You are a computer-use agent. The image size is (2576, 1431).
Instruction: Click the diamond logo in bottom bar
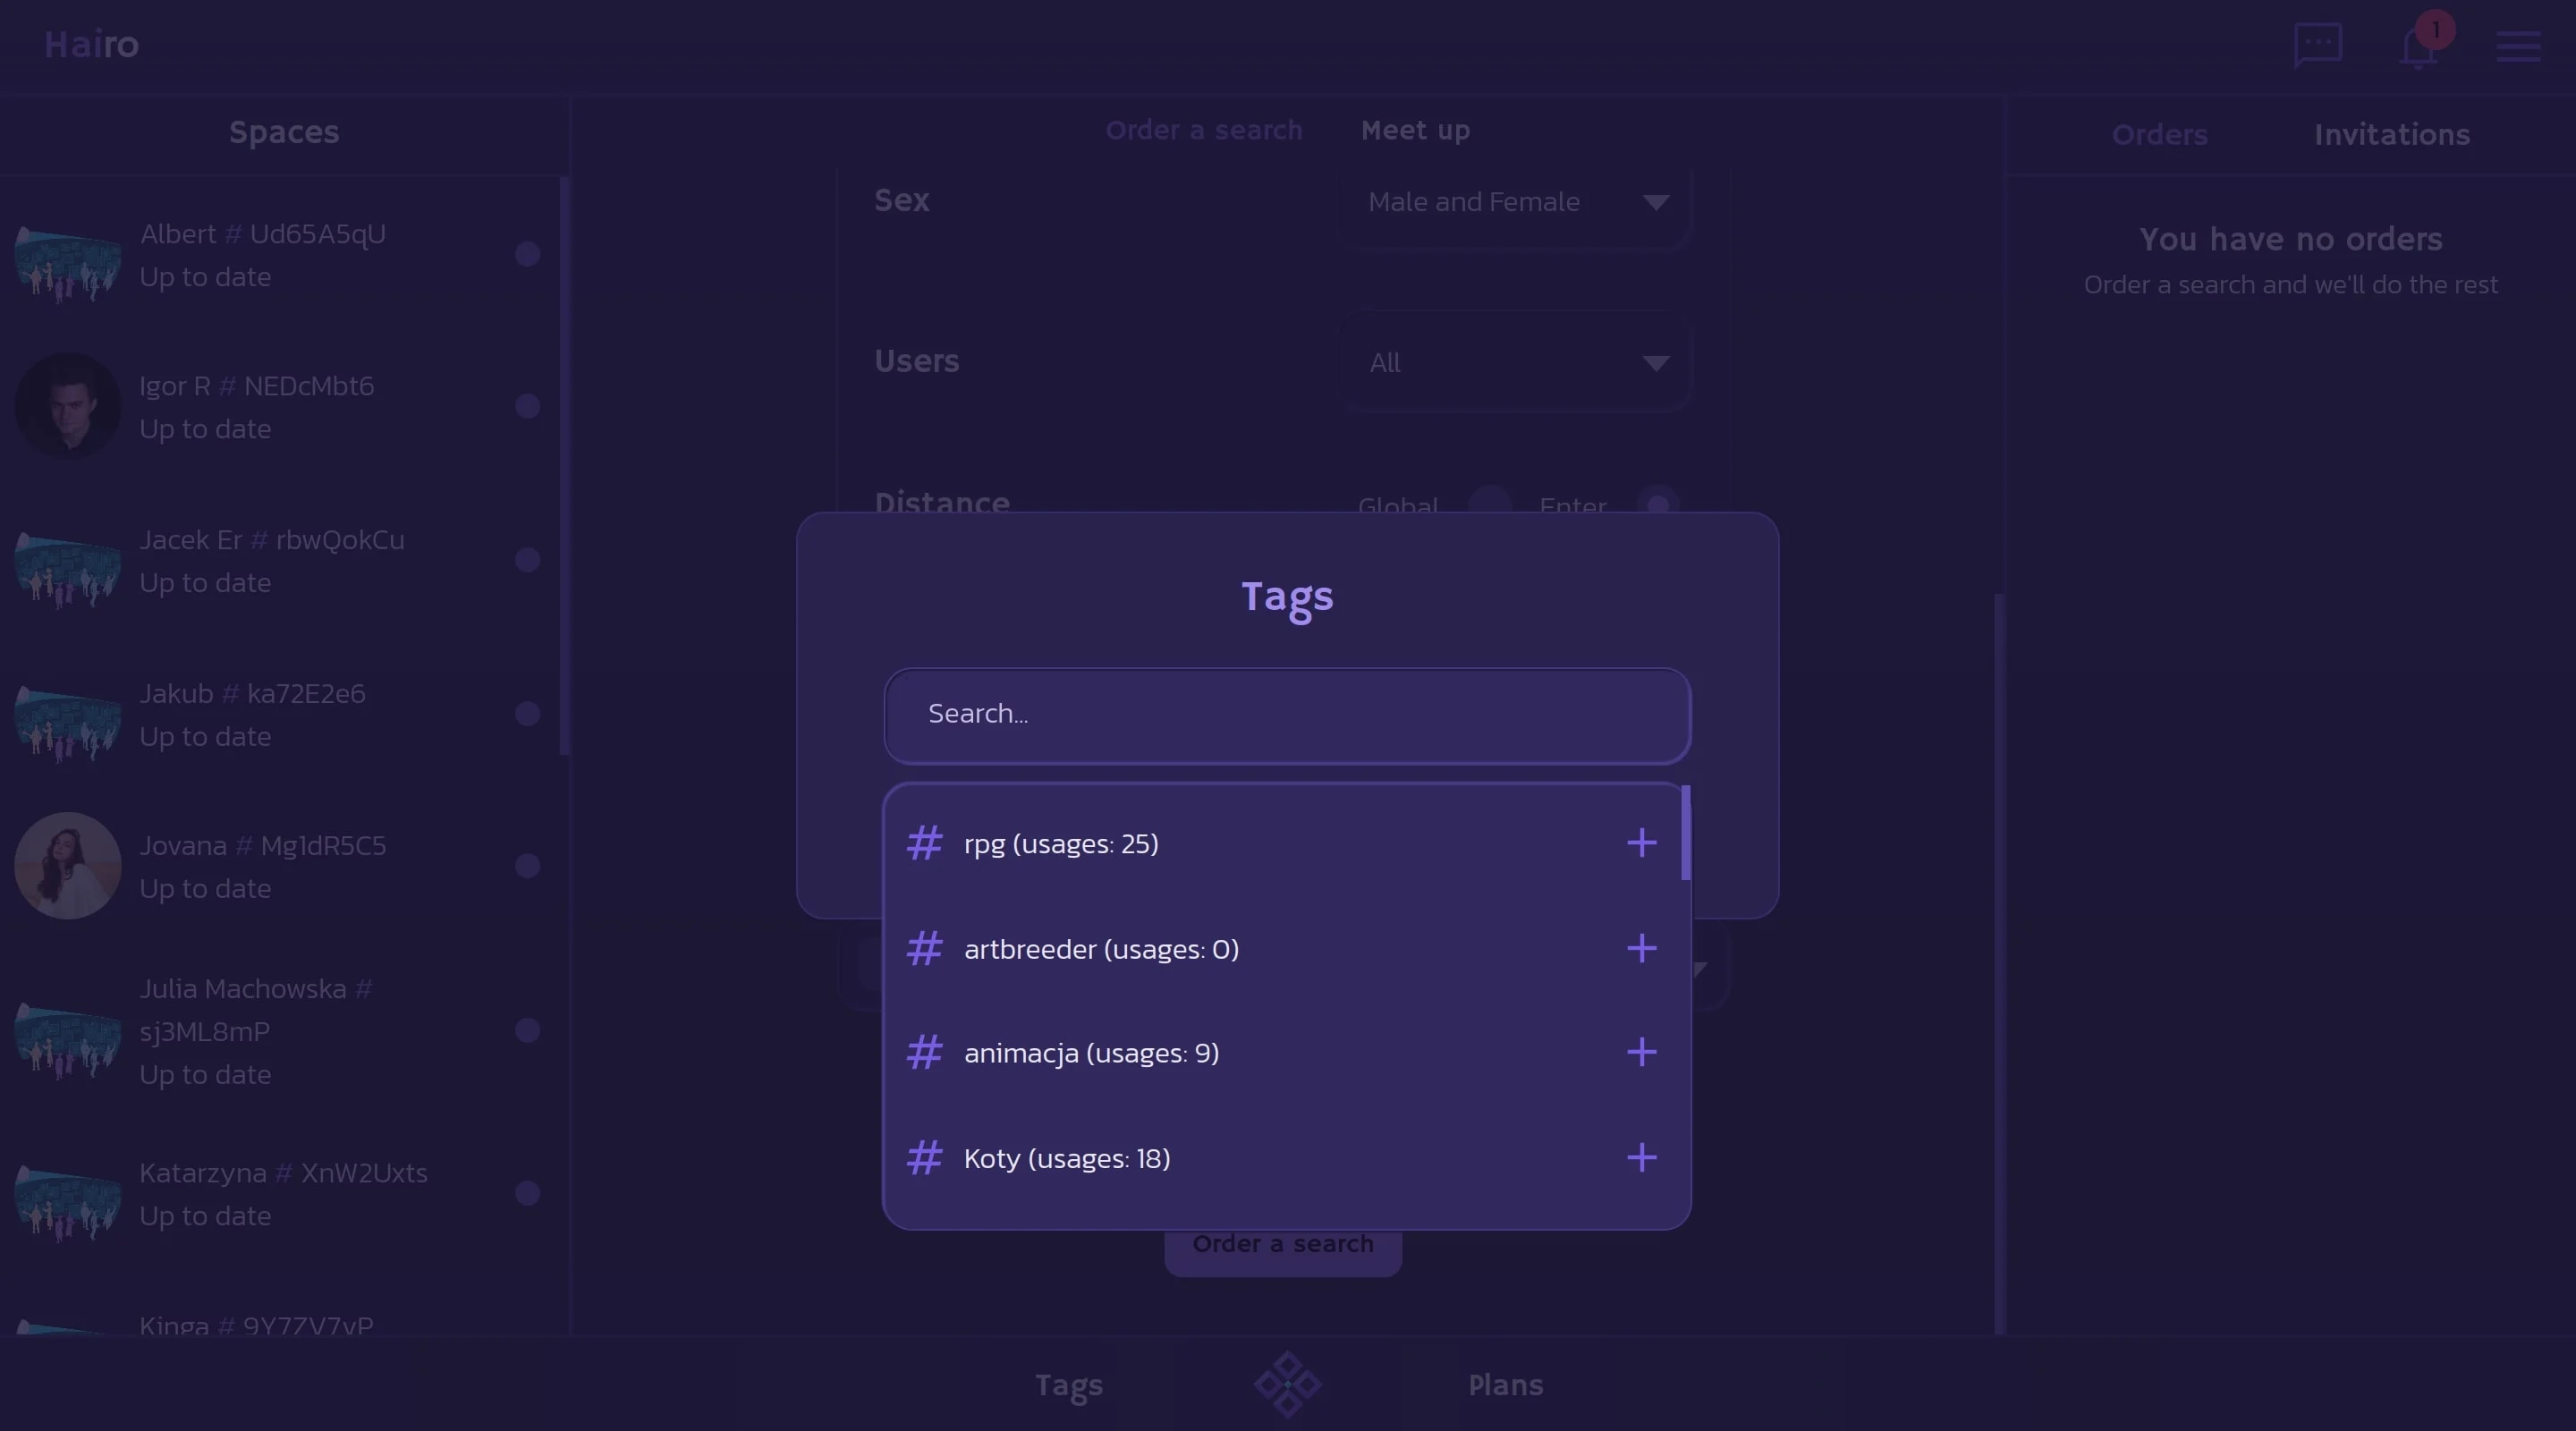pos(1288,1385)
